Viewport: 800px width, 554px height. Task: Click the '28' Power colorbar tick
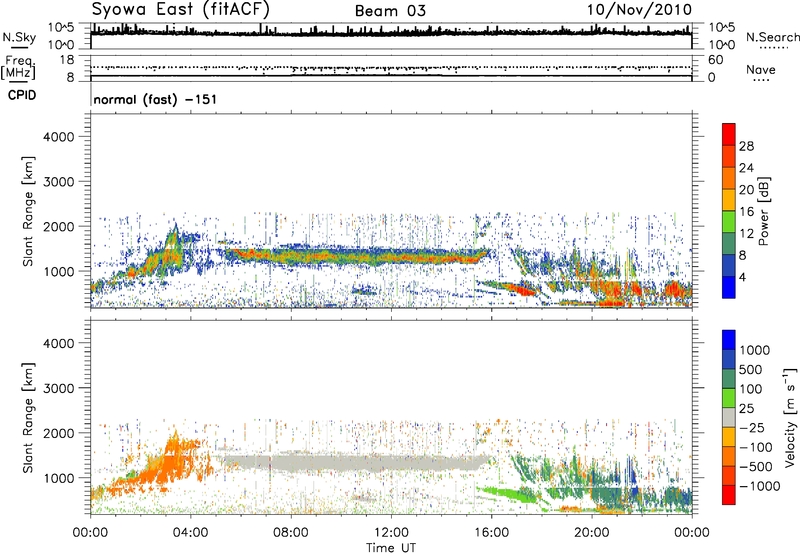(x=746, y=146)
